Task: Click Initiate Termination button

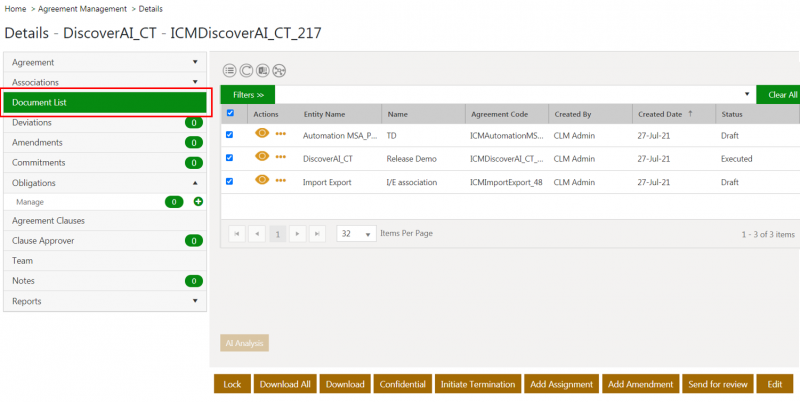Action: click(478, 384)
